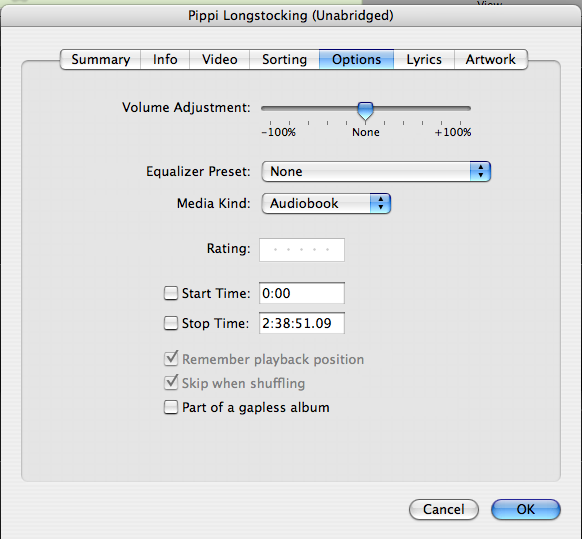
Task: Check Part of a gapless album
Action: pyautogui.click(x=171, y=407)
